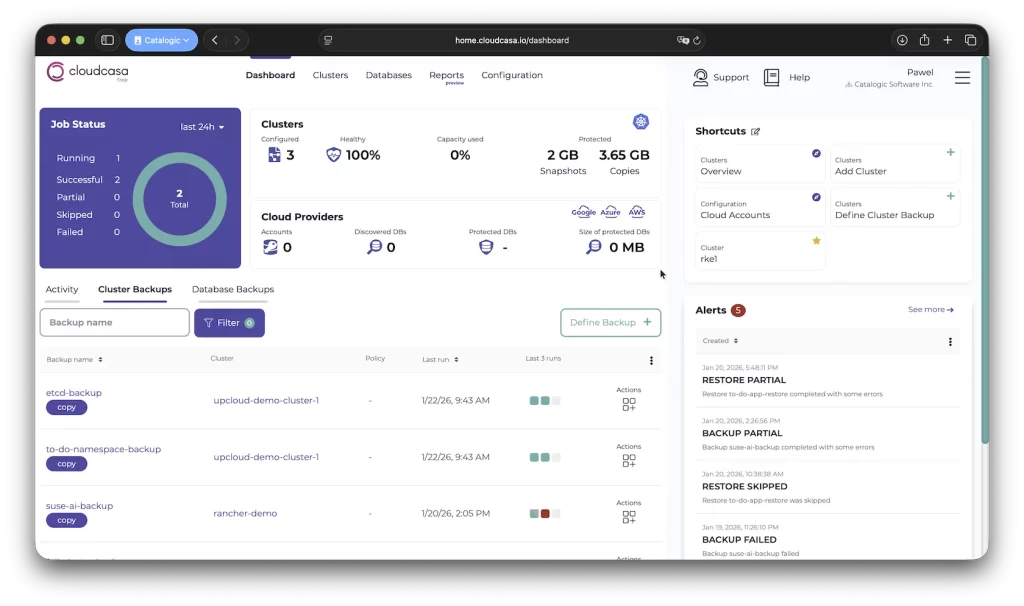Open the Catalogic dropdown in the address bar
The height and width of the screenshot is (606, 1024).
(x=162, y=40)
